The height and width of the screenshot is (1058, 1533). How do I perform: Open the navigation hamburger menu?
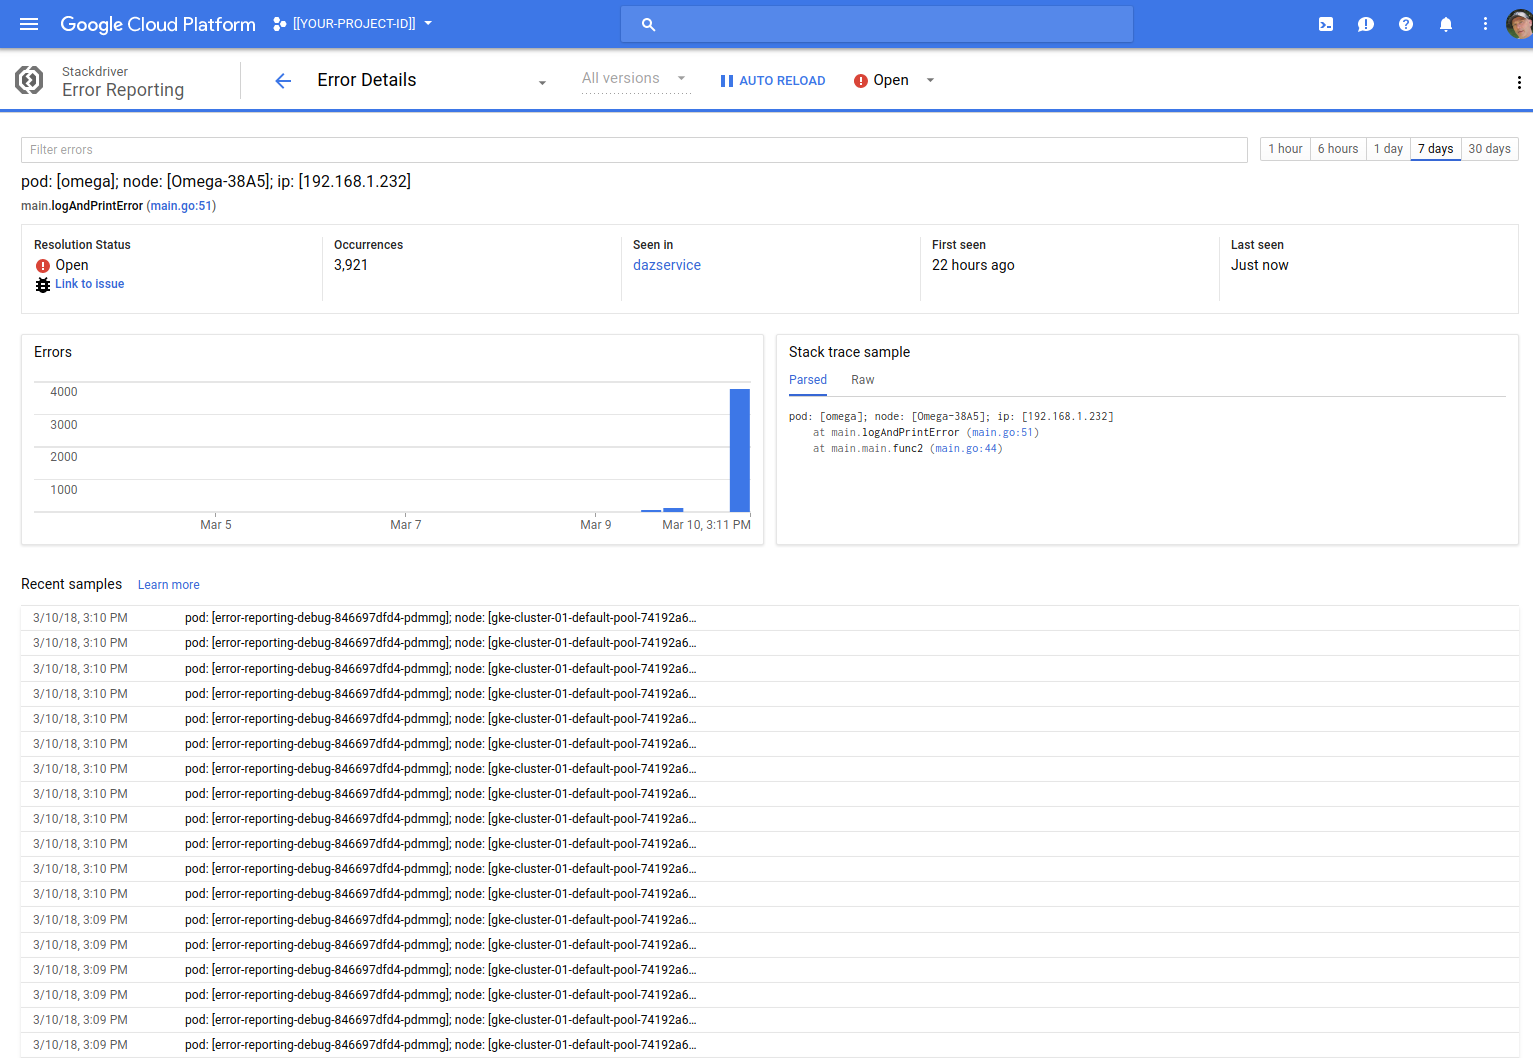pyautogui.click(x=28, y=23)
